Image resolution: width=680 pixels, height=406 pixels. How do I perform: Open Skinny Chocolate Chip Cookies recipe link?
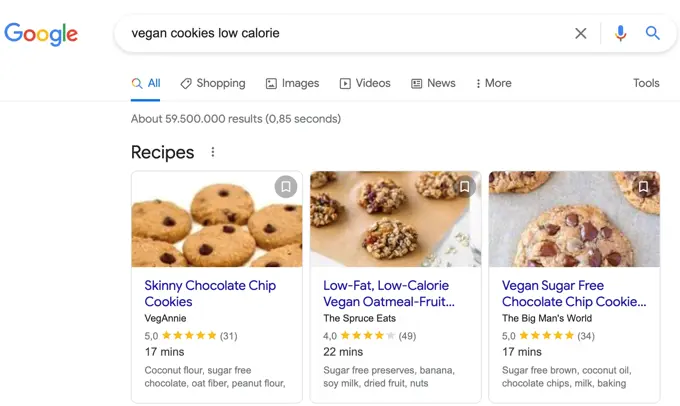tap(210, 293)
